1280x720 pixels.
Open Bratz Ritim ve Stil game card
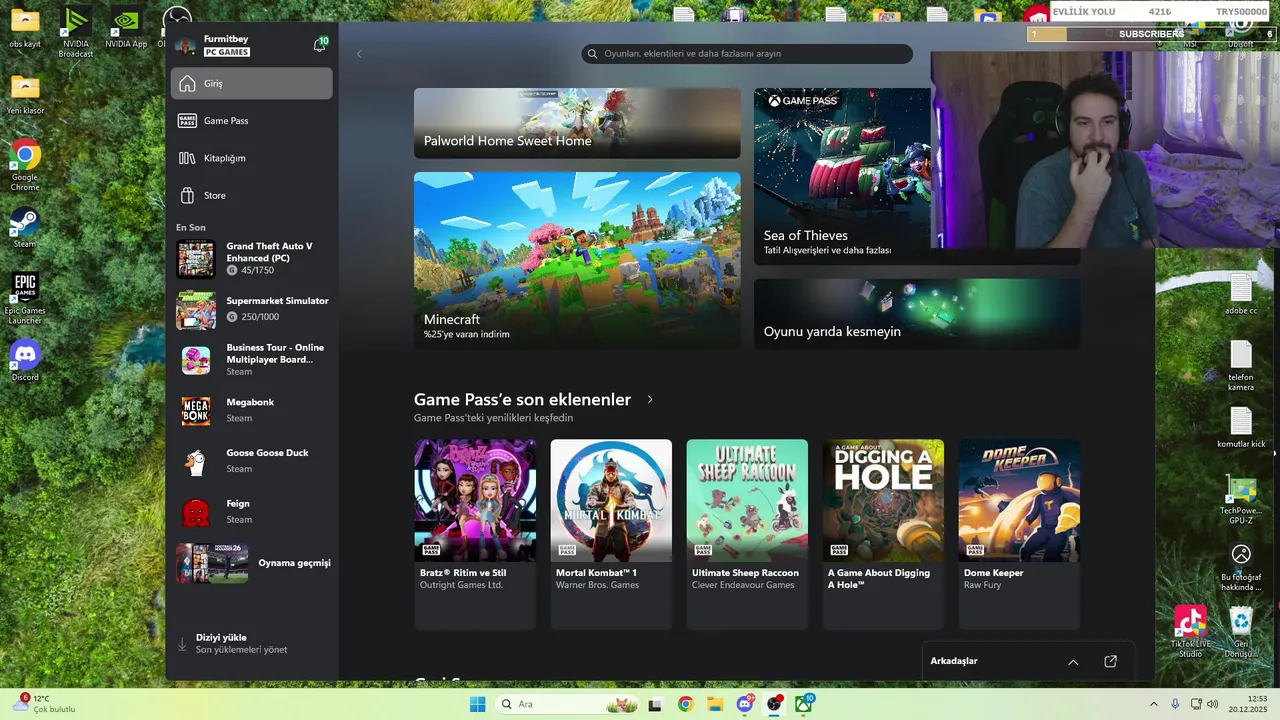click(475, 534)
